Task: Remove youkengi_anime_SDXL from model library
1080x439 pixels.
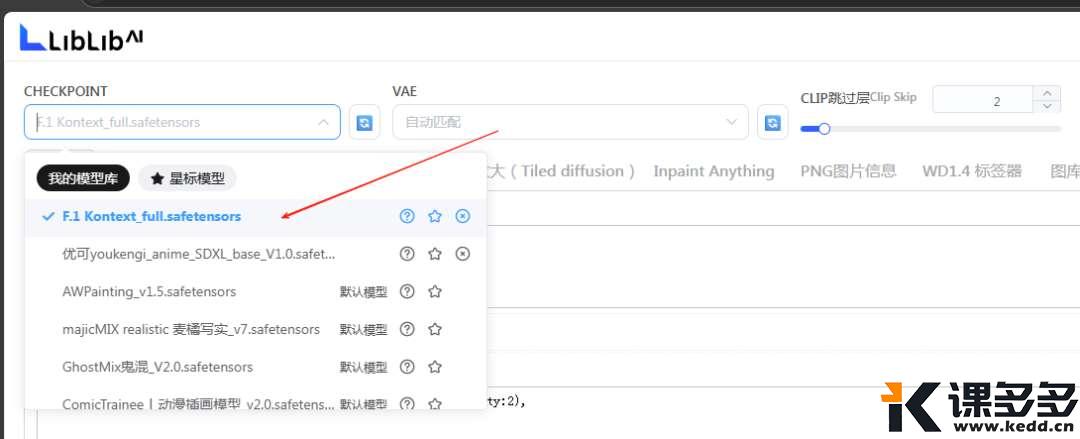Action: point(463,254)
